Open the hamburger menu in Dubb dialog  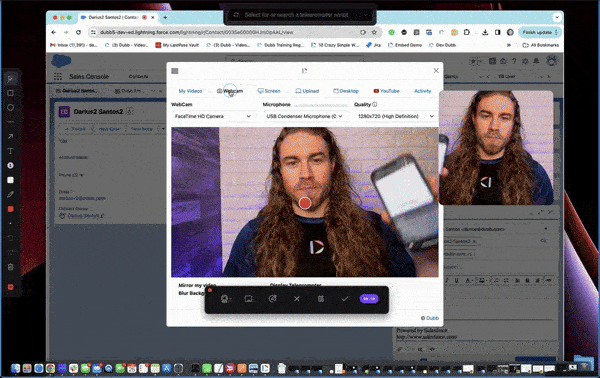175,71
